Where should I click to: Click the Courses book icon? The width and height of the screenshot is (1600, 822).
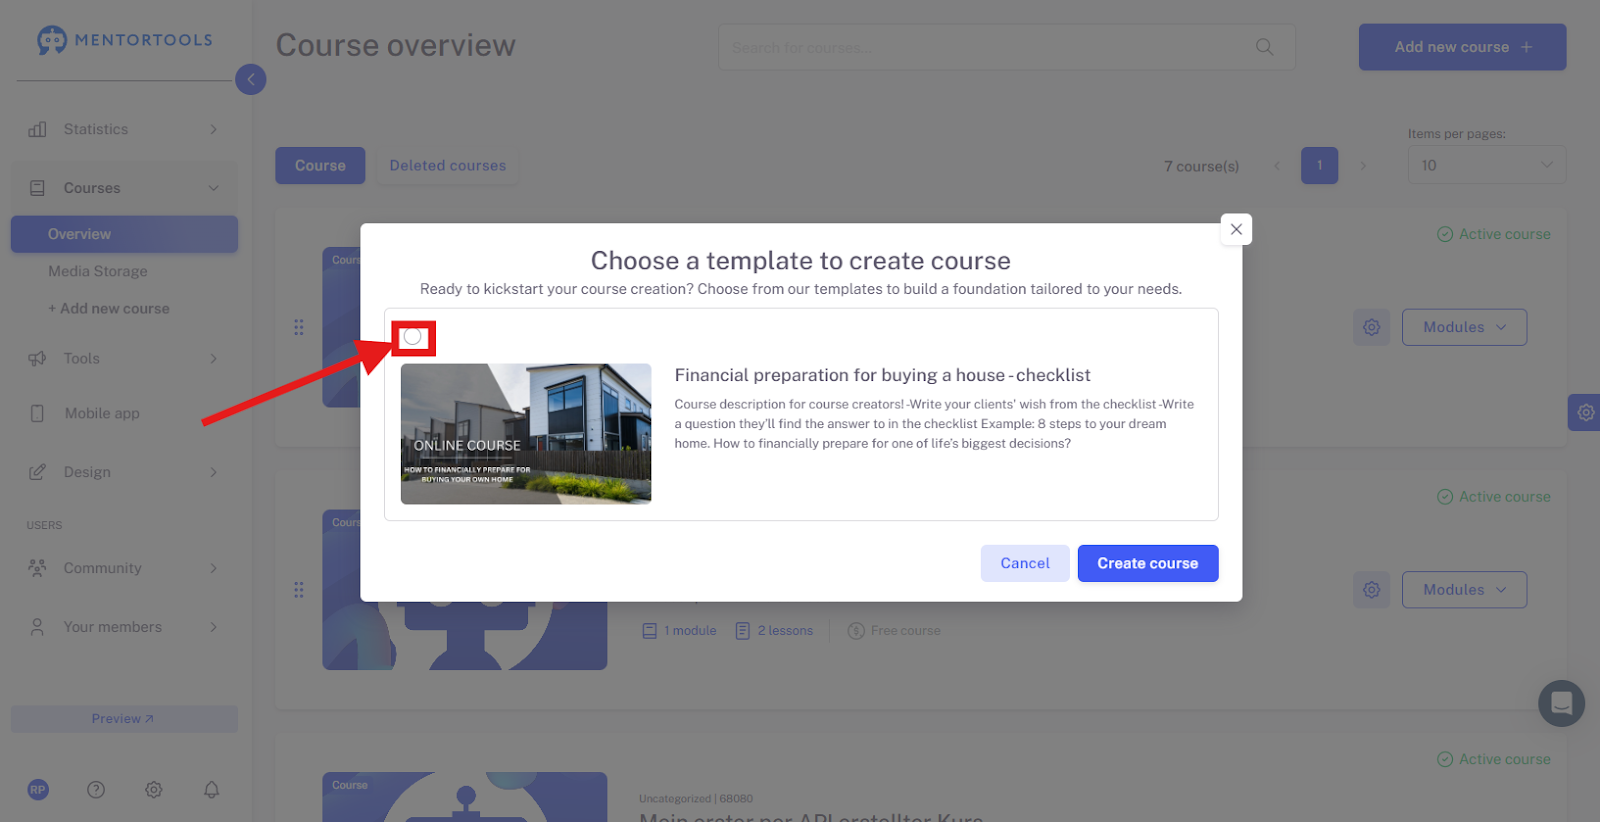pyautogui.click(x=38, y=188)
